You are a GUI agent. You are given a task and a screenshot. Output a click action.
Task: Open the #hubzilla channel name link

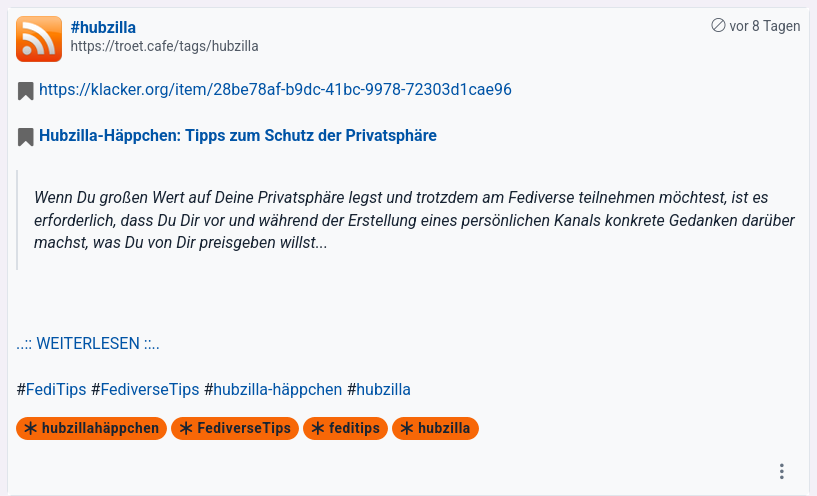pyautogui.click(x=103, y=27)
